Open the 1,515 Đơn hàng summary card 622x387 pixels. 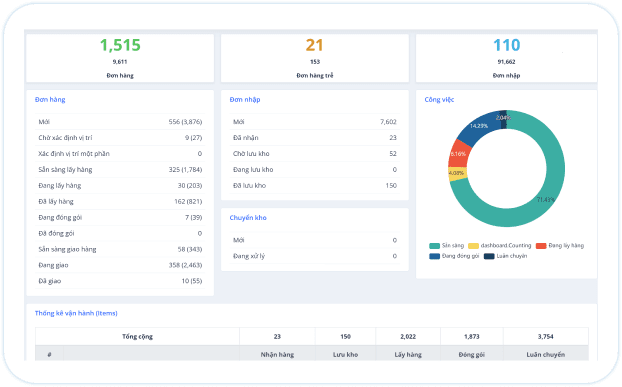click(120, 58)
